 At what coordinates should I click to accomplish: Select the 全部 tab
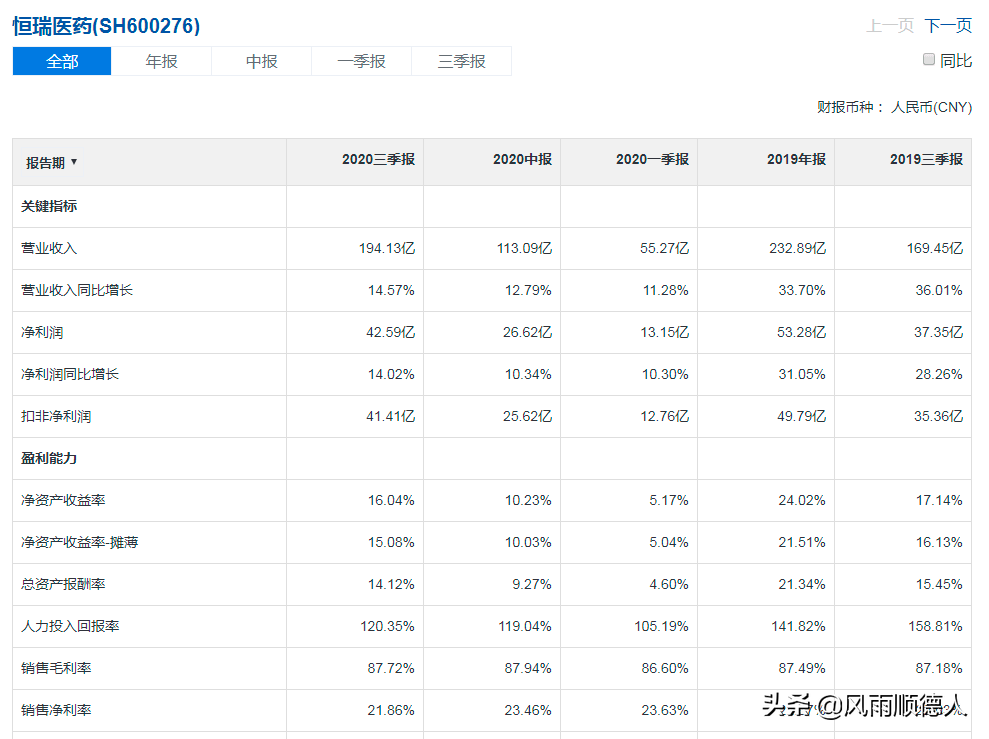point(62,61)
